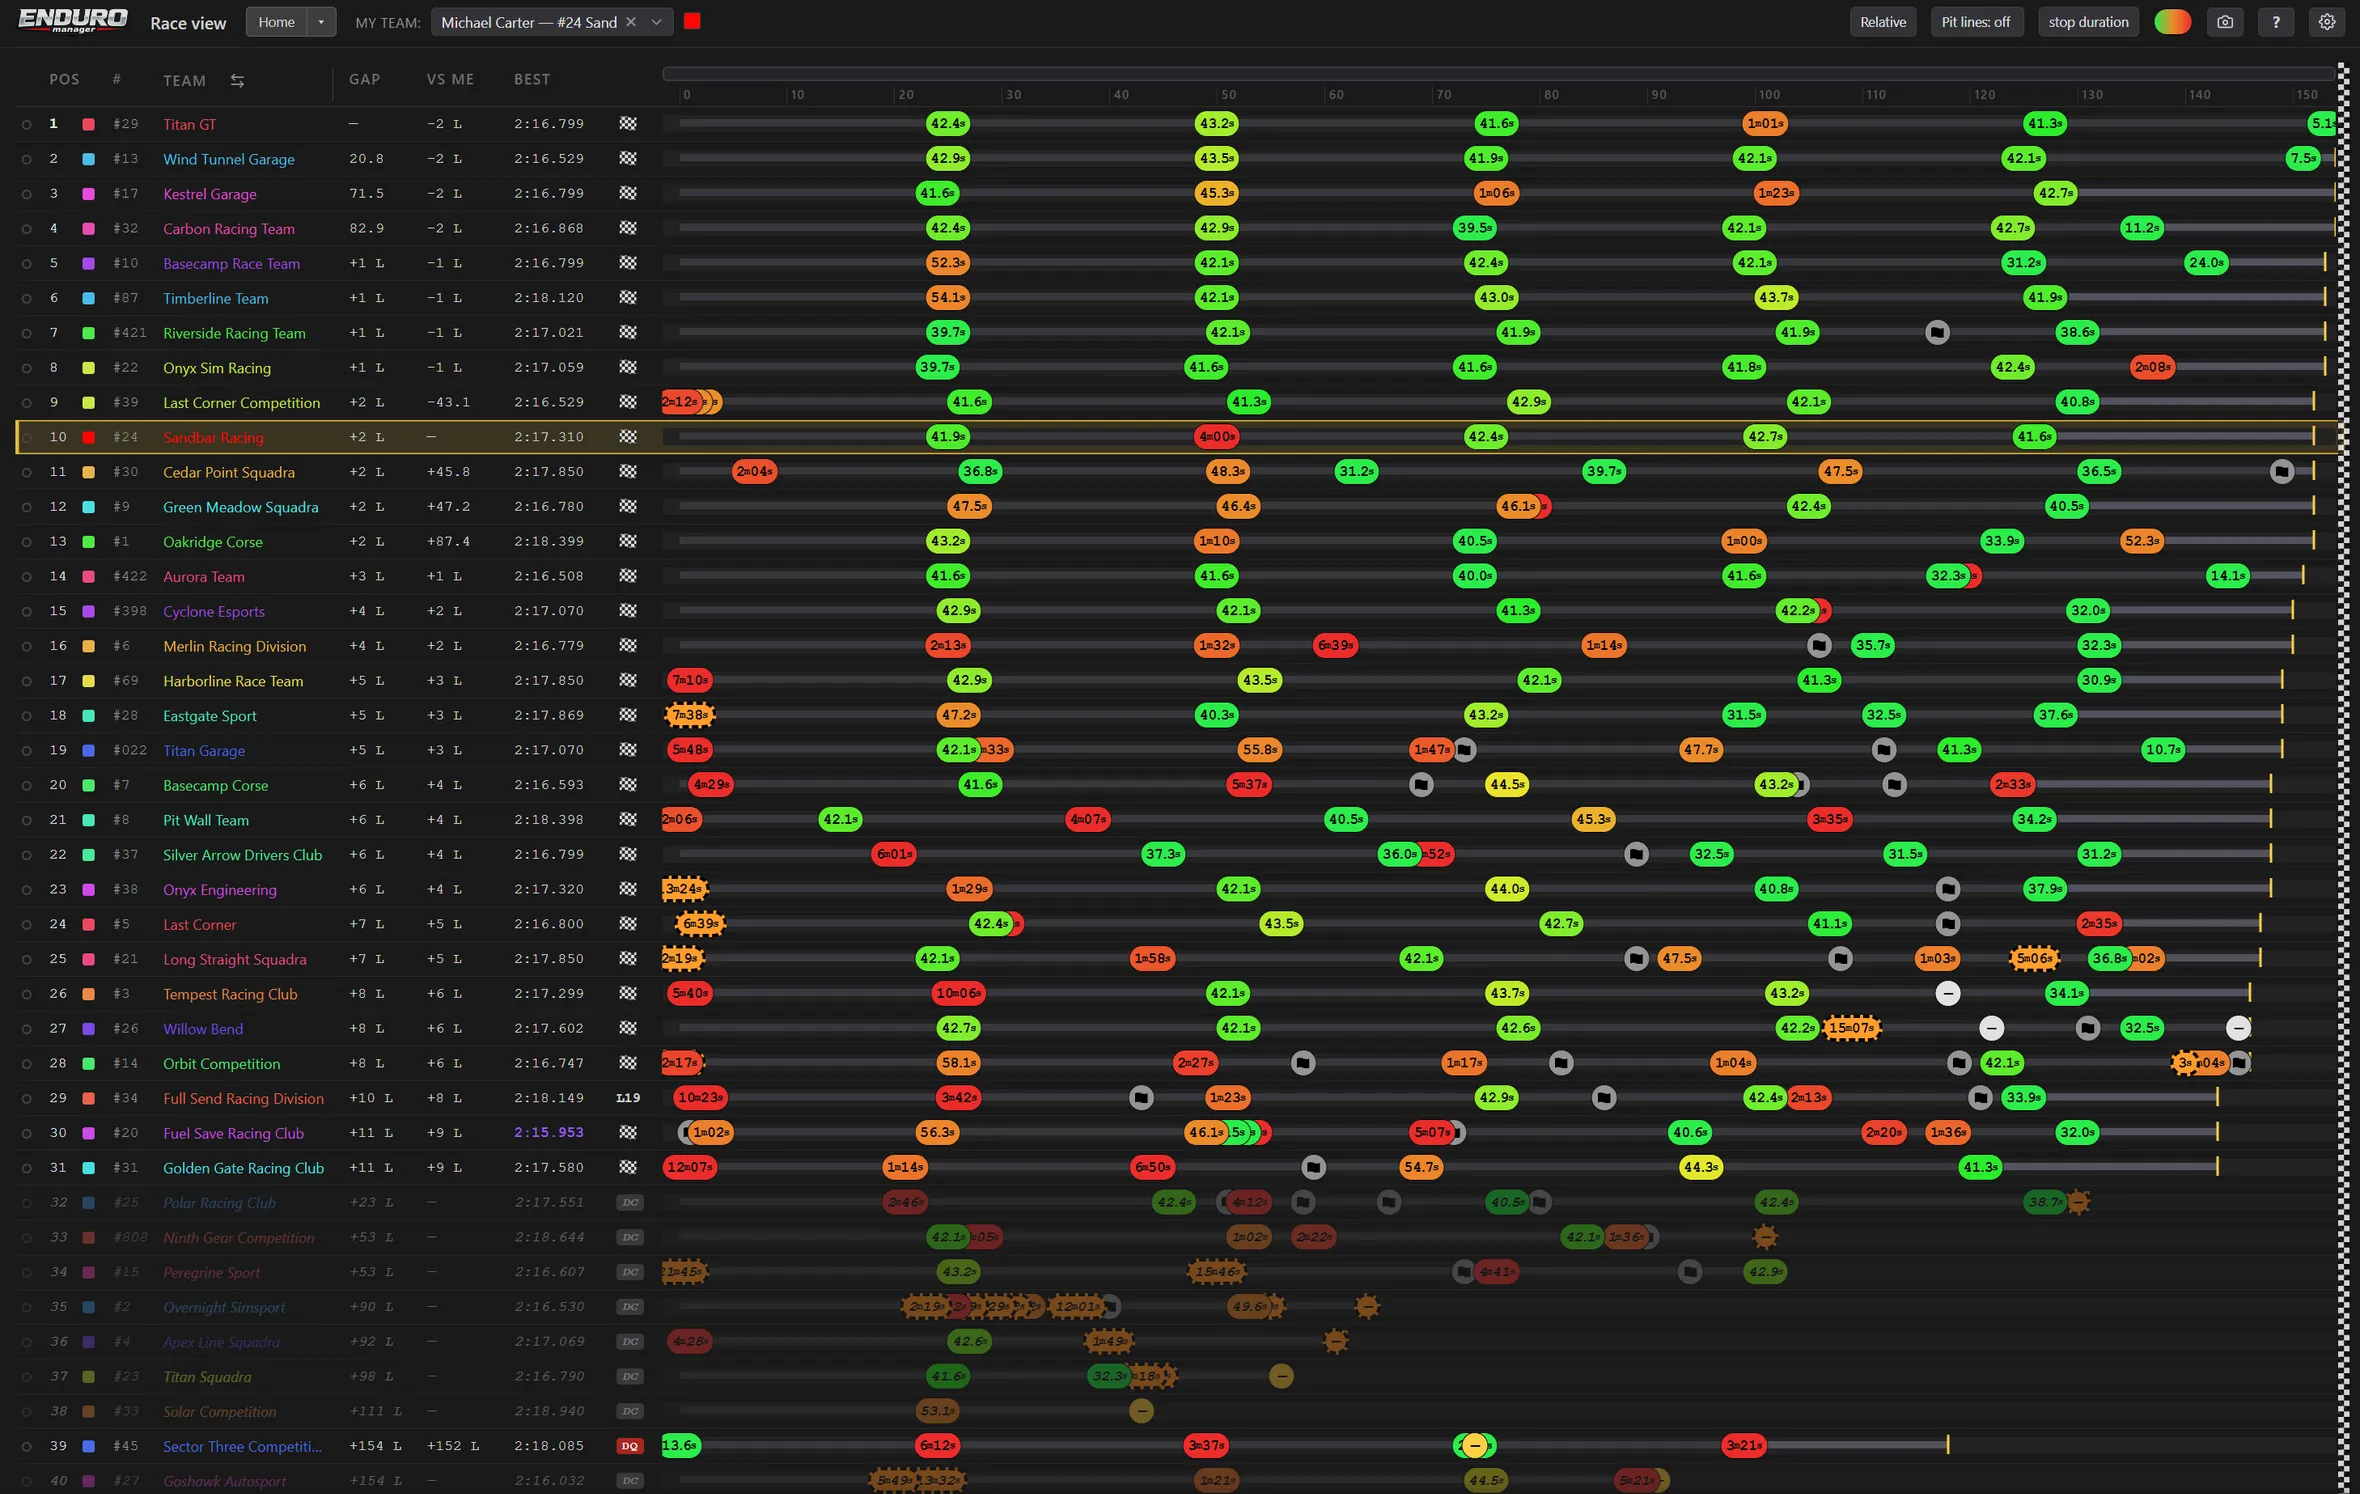Open the Home dropdown arrow
The height and width of the screenshot is (1494, 2360).
(321, 22)
